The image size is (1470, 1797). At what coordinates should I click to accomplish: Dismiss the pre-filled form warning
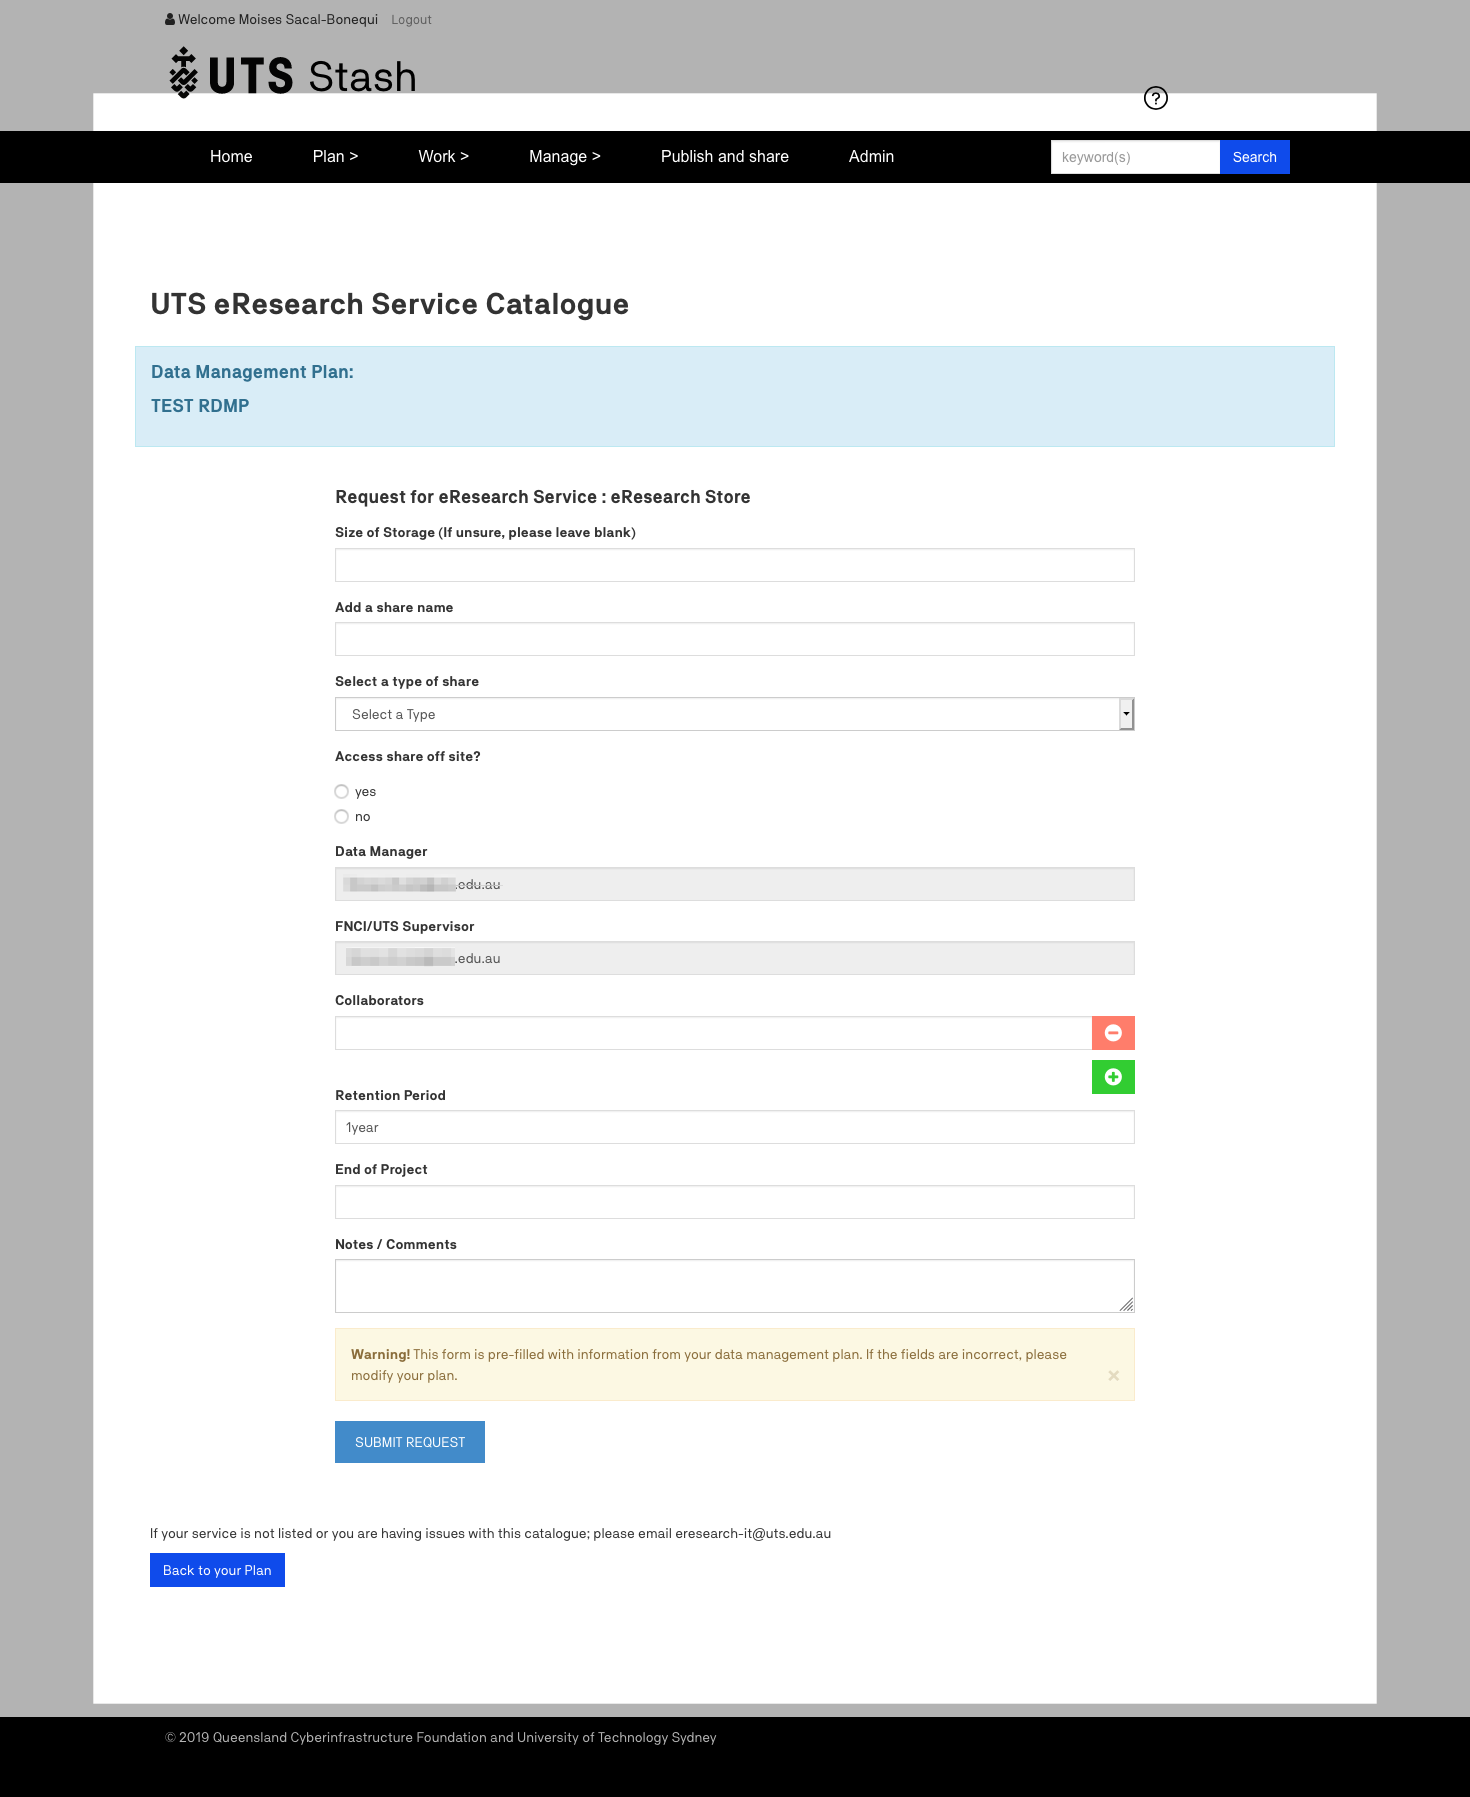[x=1113, y=1376]
